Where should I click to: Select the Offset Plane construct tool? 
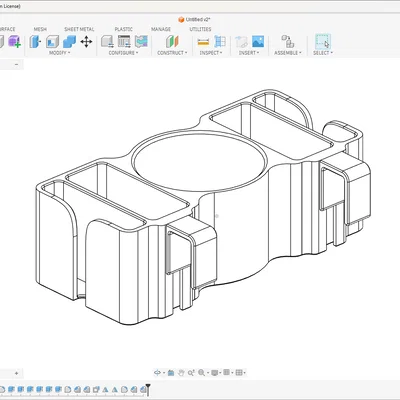click(x=173, y=42)
